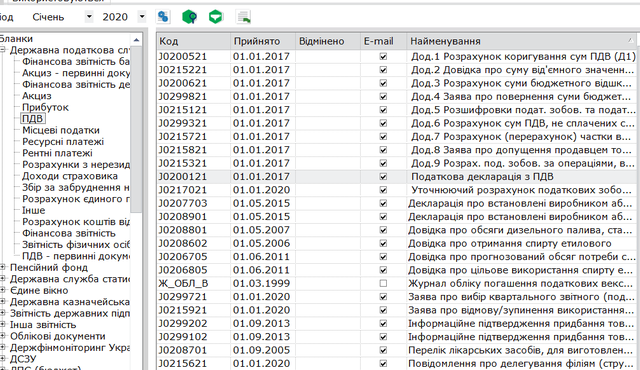
Task: Select the ДСЗУ tree item
Action: [23, 359]
